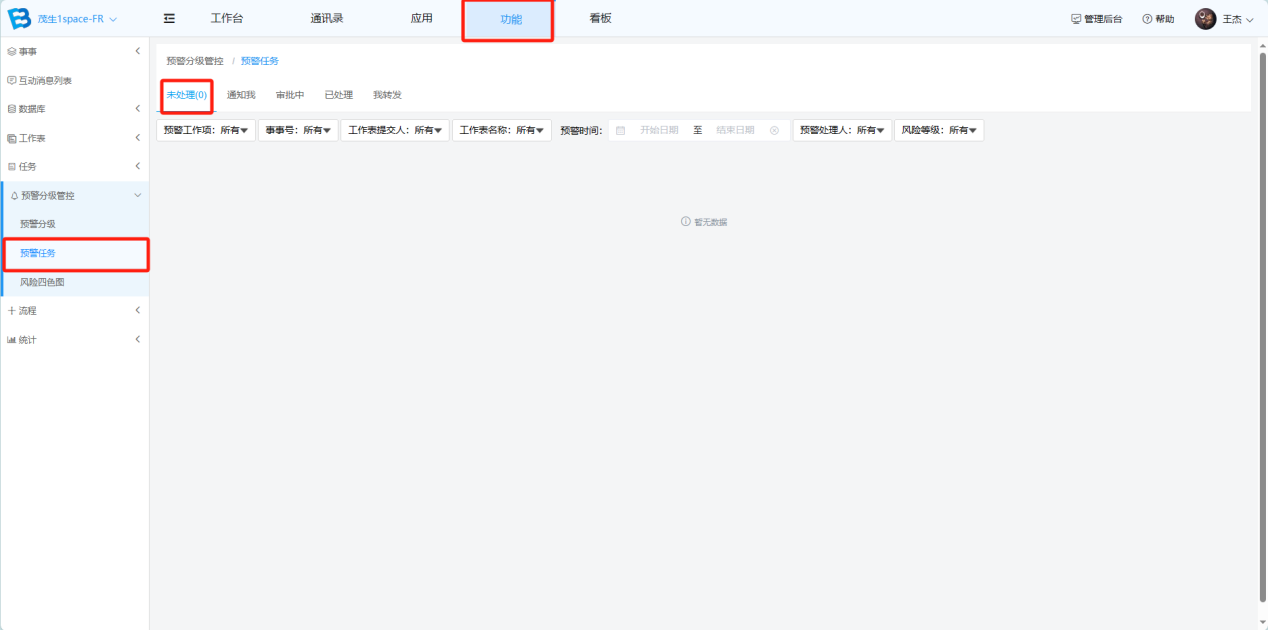The image size is (1268, 630).
Task: Expand the 工作表 sidebar section chevron
Action: point(137,138)
